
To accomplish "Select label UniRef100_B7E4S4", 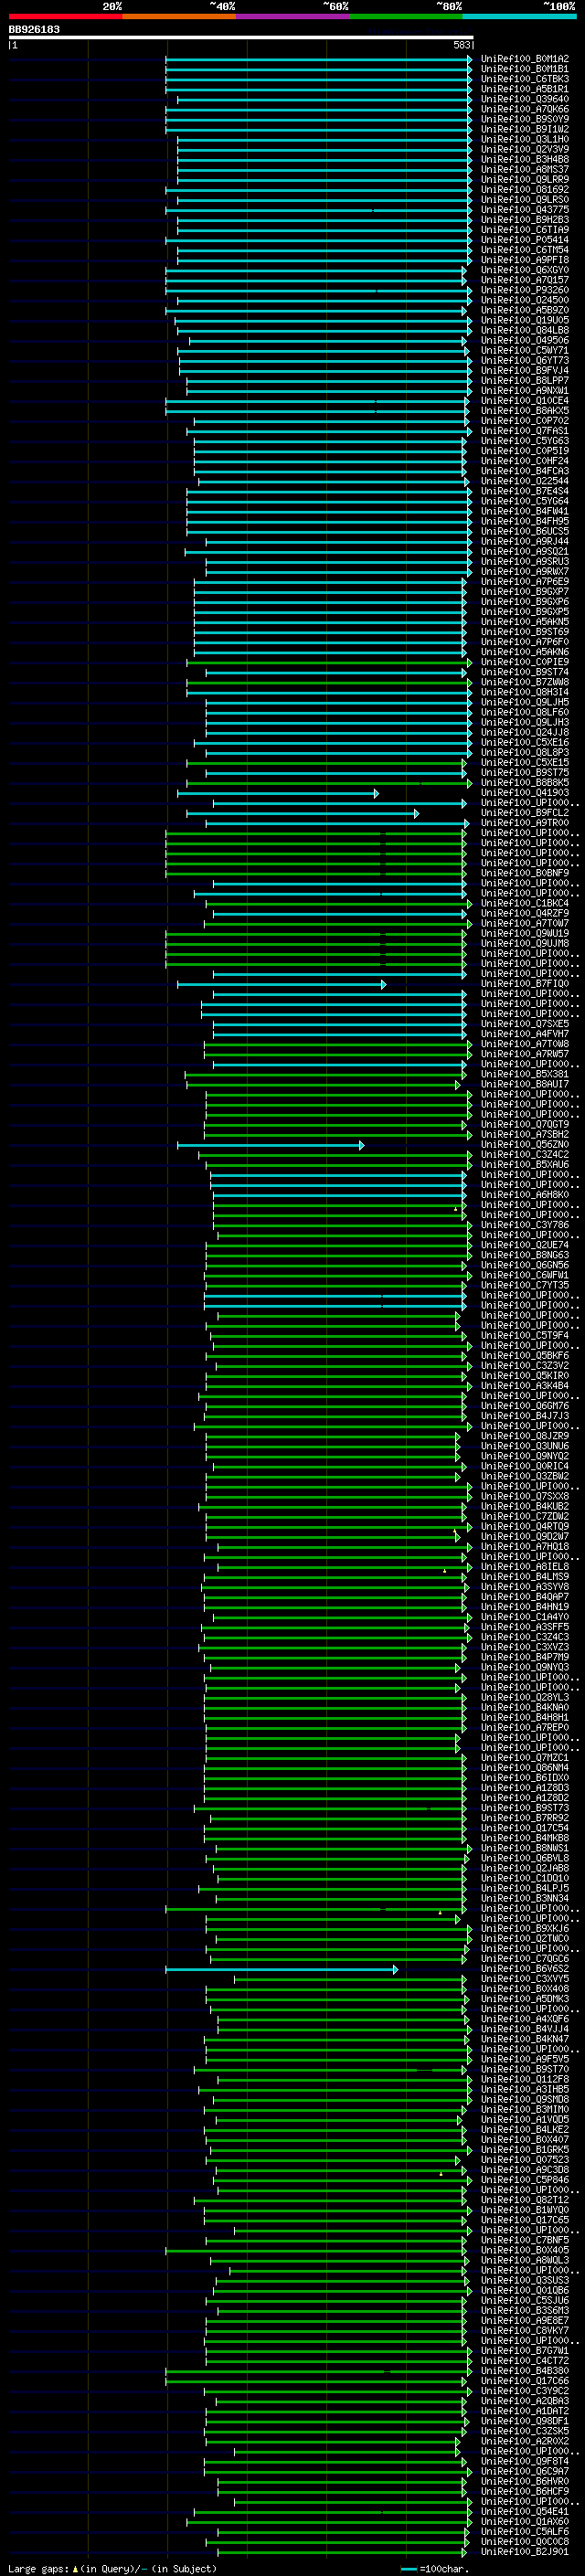I will (525, 491).
